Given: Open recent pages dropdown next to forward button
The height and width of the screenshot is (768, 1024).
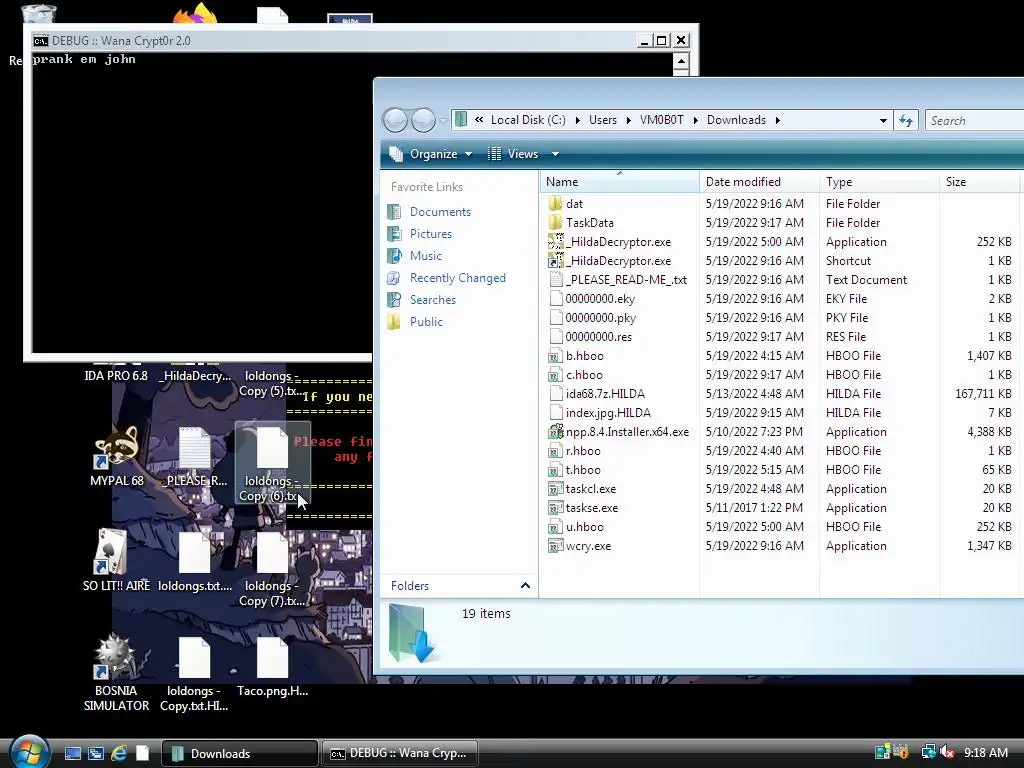Looking at the screenshot, I should [x=443, y=120].
